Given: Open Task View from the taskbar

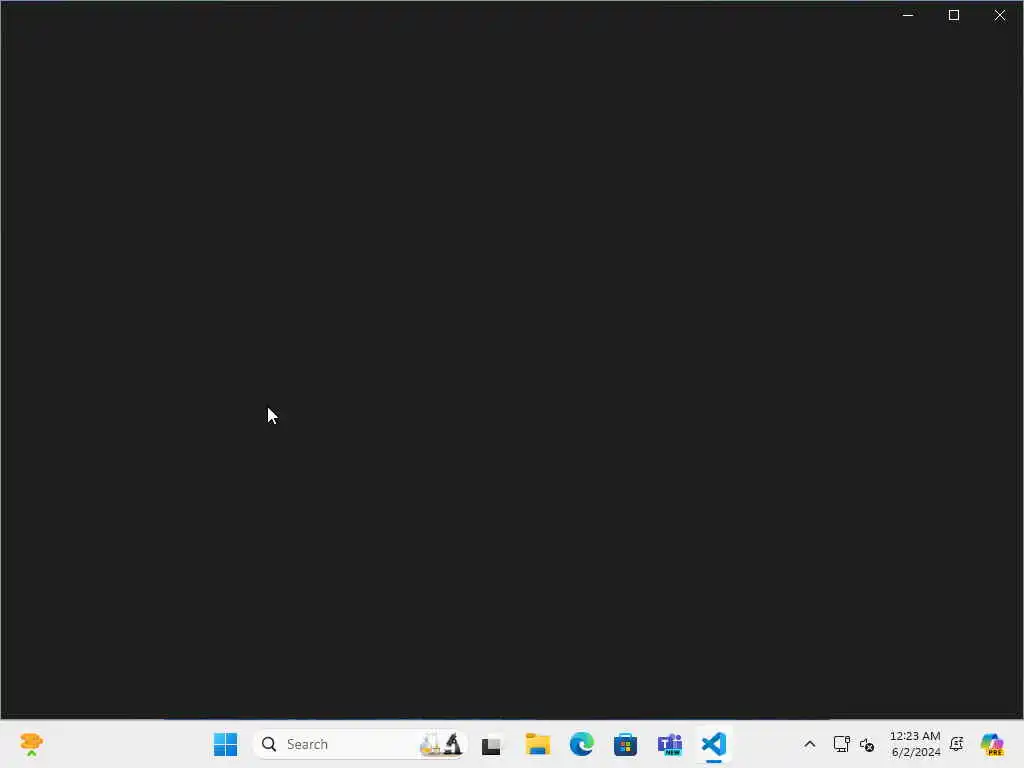Looking at the screenshot, I should pyautogui.click(x=491, y=744).
